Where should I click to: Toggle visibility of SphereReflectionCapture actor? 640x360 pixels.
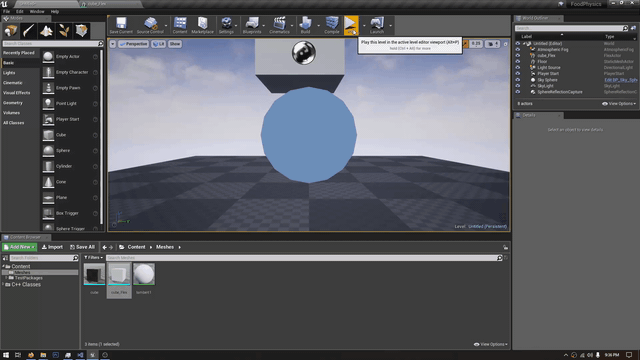coord(518,92)
